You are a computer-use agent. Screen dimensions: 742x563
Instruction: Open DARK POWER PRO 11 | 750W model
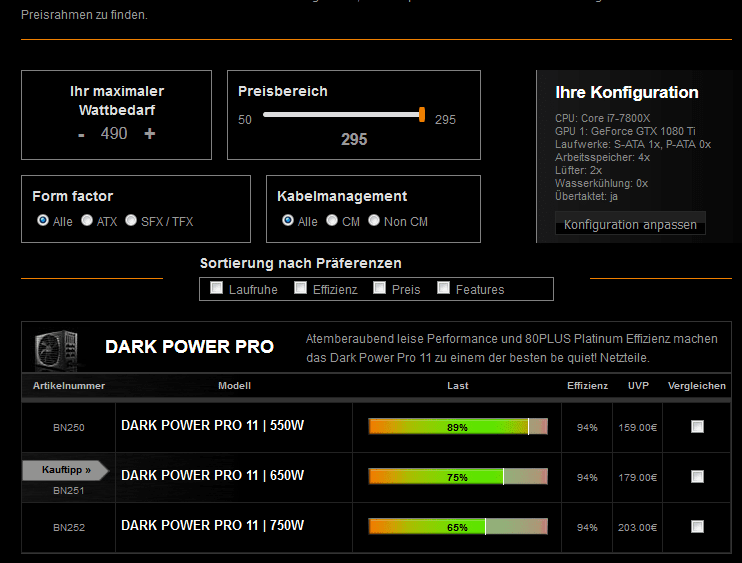[x=212, y=525]
